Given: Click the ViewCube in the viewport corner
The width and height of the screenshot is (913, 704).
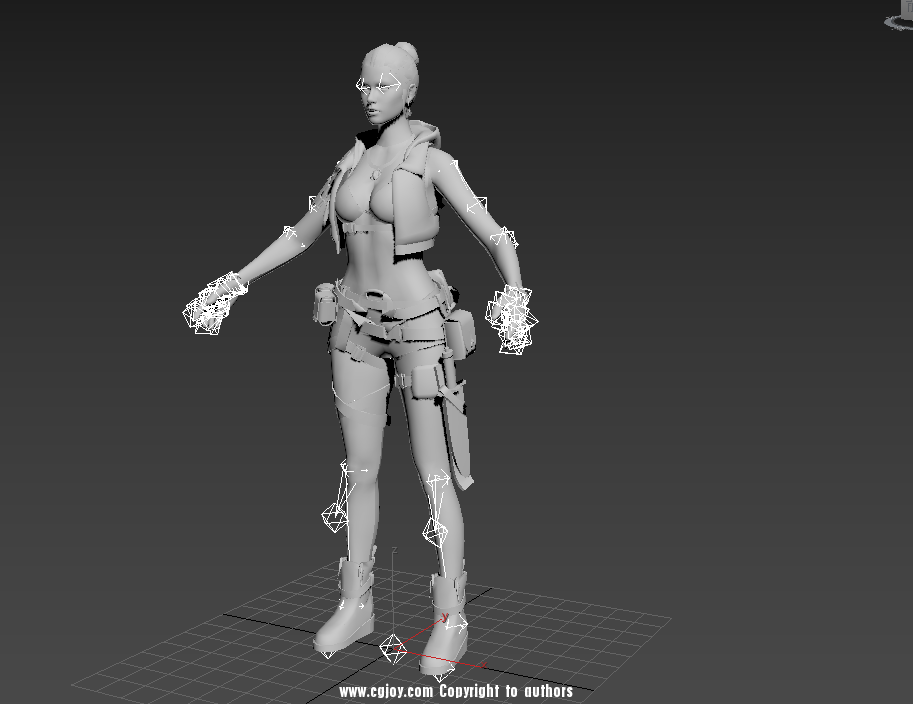Looking at the screenshot, I should click(x=903, y=8).
